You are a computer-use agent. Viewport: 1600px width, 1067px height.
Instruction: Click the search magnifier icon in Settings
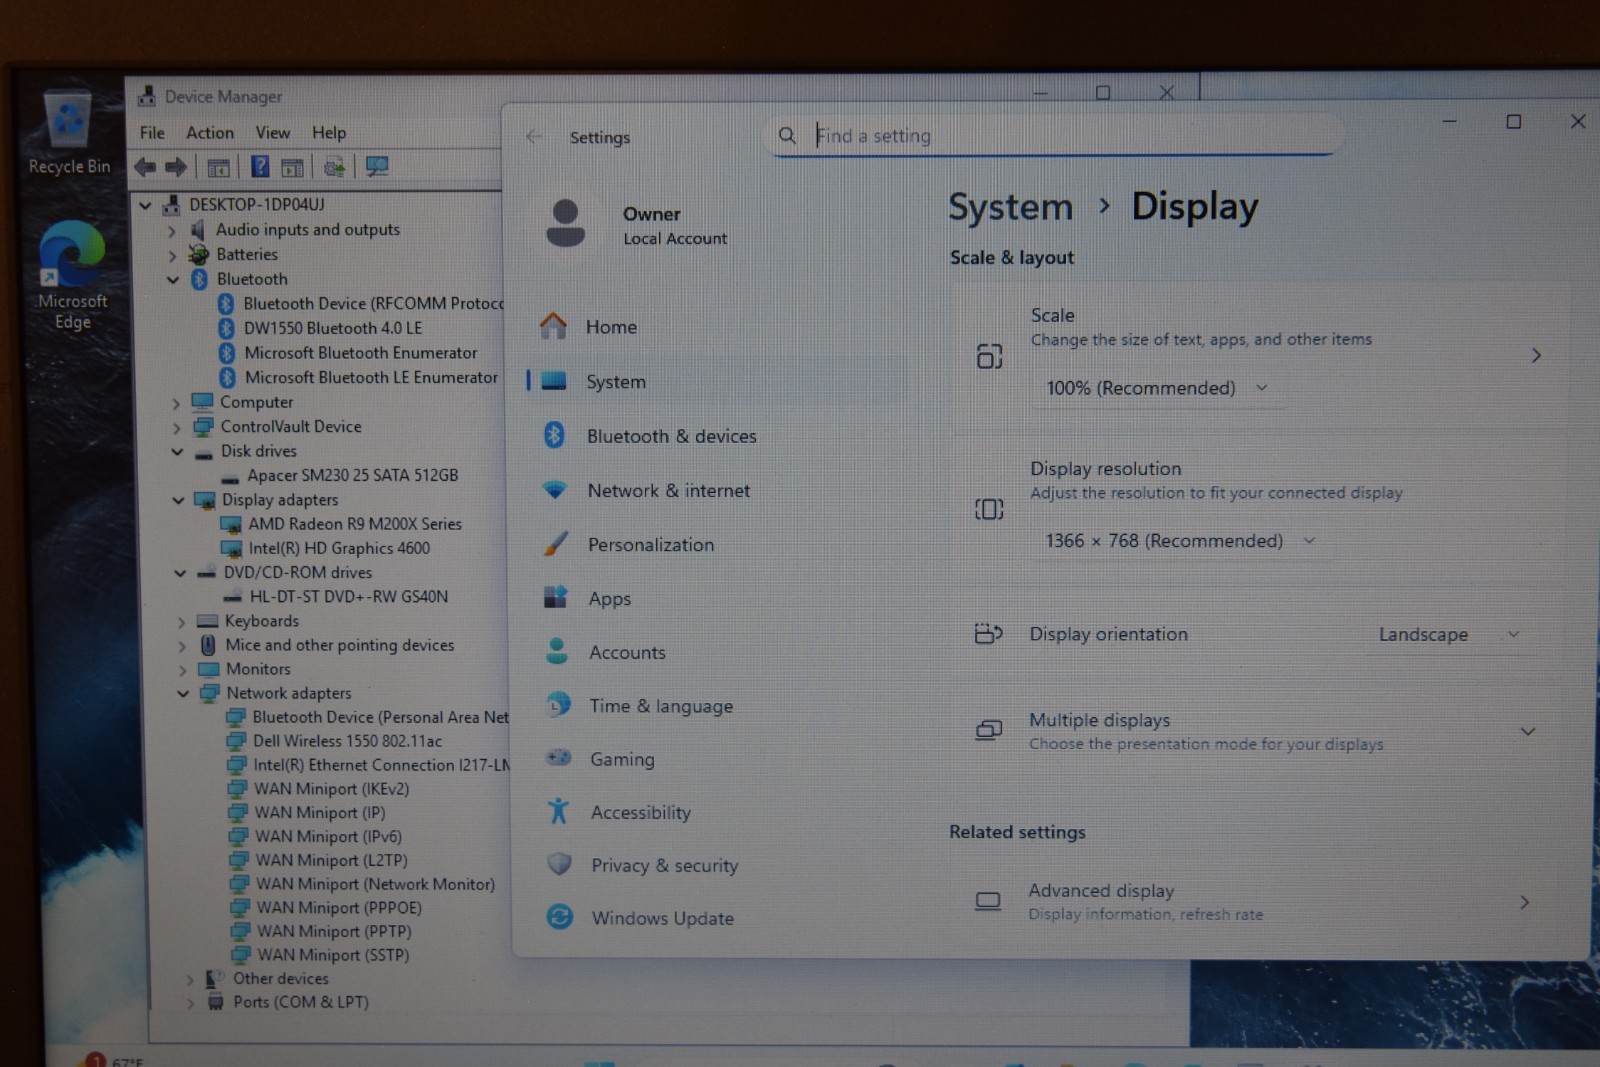pyautogui.click(x=788, y=135)
